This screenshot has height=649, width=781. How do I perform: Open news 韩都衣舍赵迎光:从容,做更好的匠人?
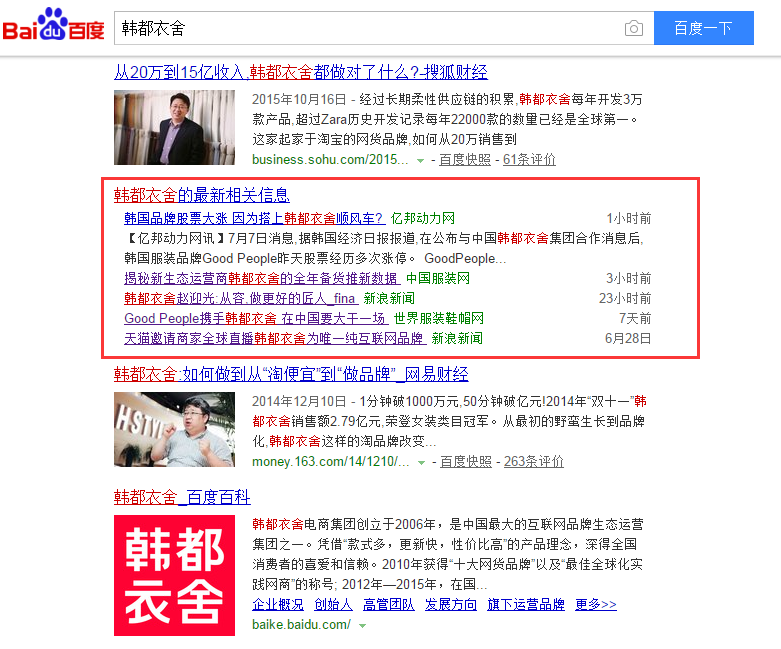coord(241,298)
